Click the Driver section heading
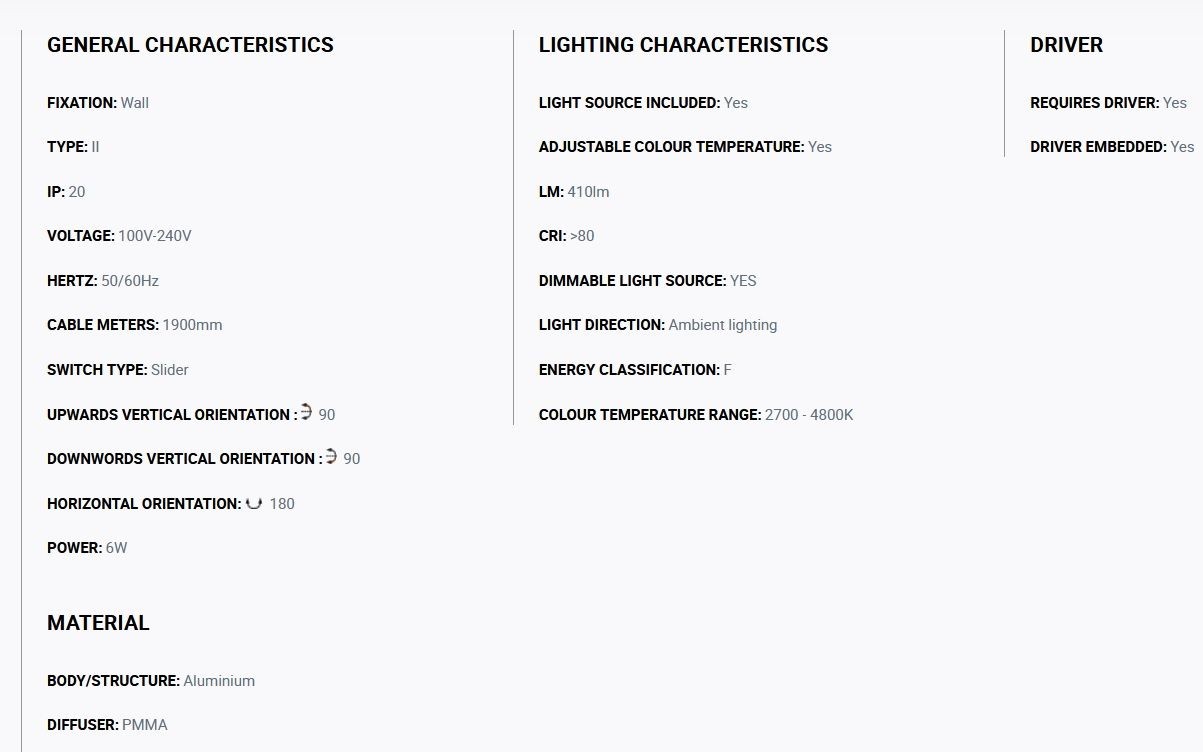 1066,45
